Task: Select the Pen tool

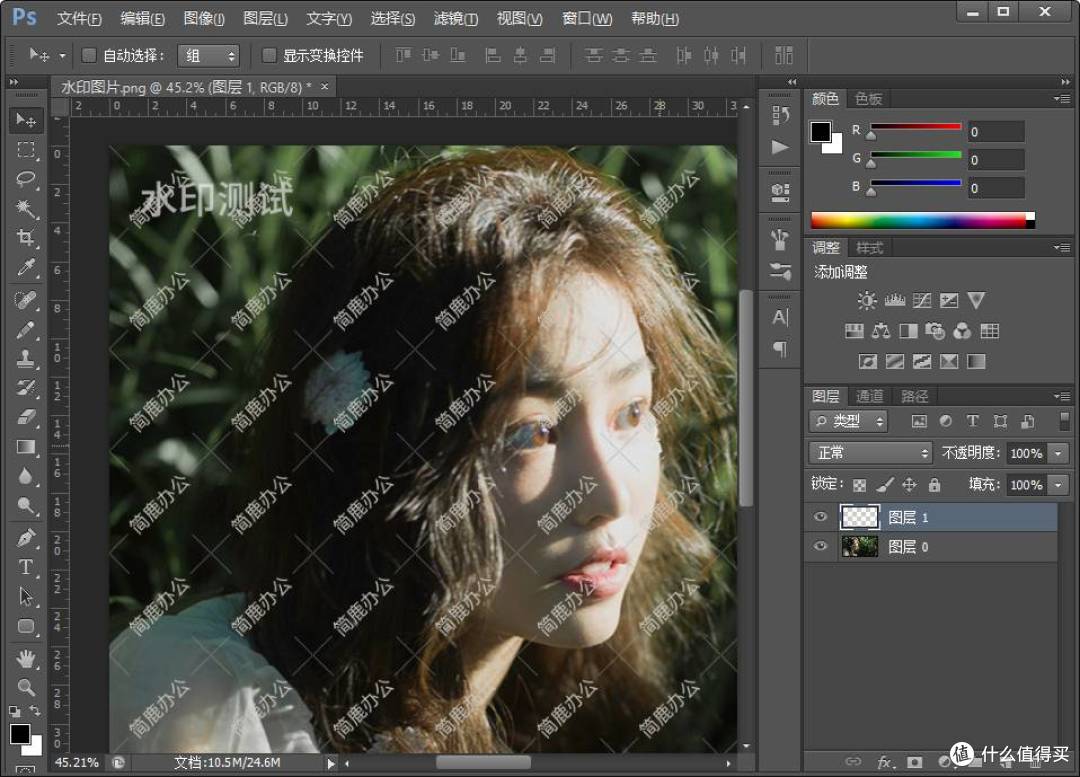Action: [x=26, y=538]
